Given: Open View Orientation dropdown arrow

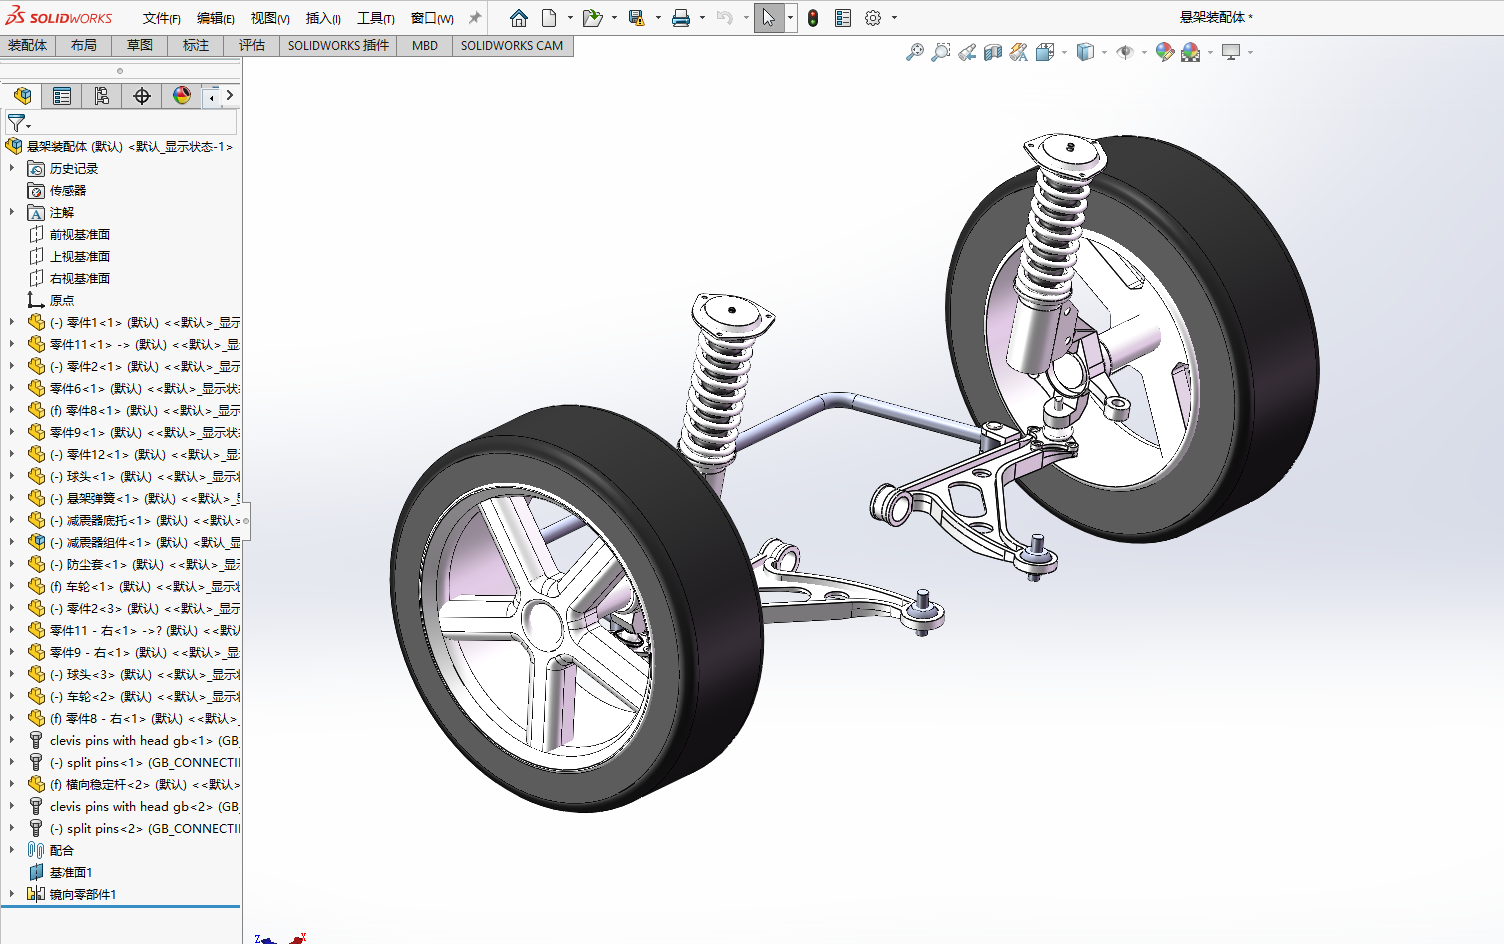Looking at the screenshot, I should [x=1064, y=52].
